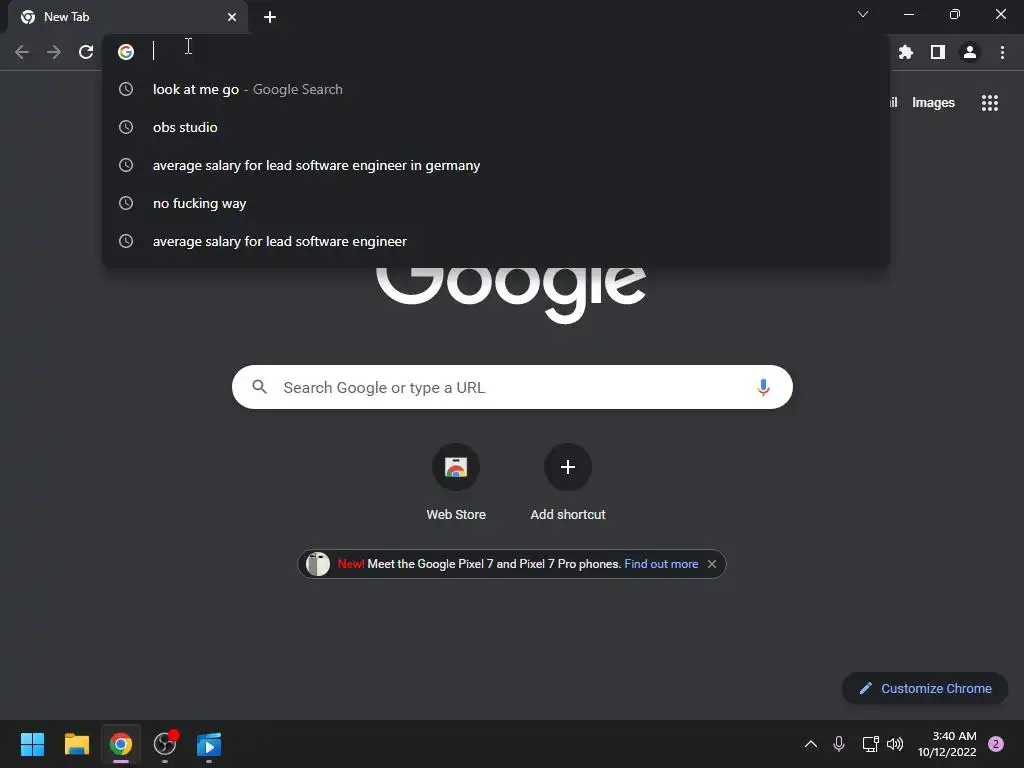Open Chrome's three-dot menu
Screen dimensions: 1024x768
(1002, 52)
